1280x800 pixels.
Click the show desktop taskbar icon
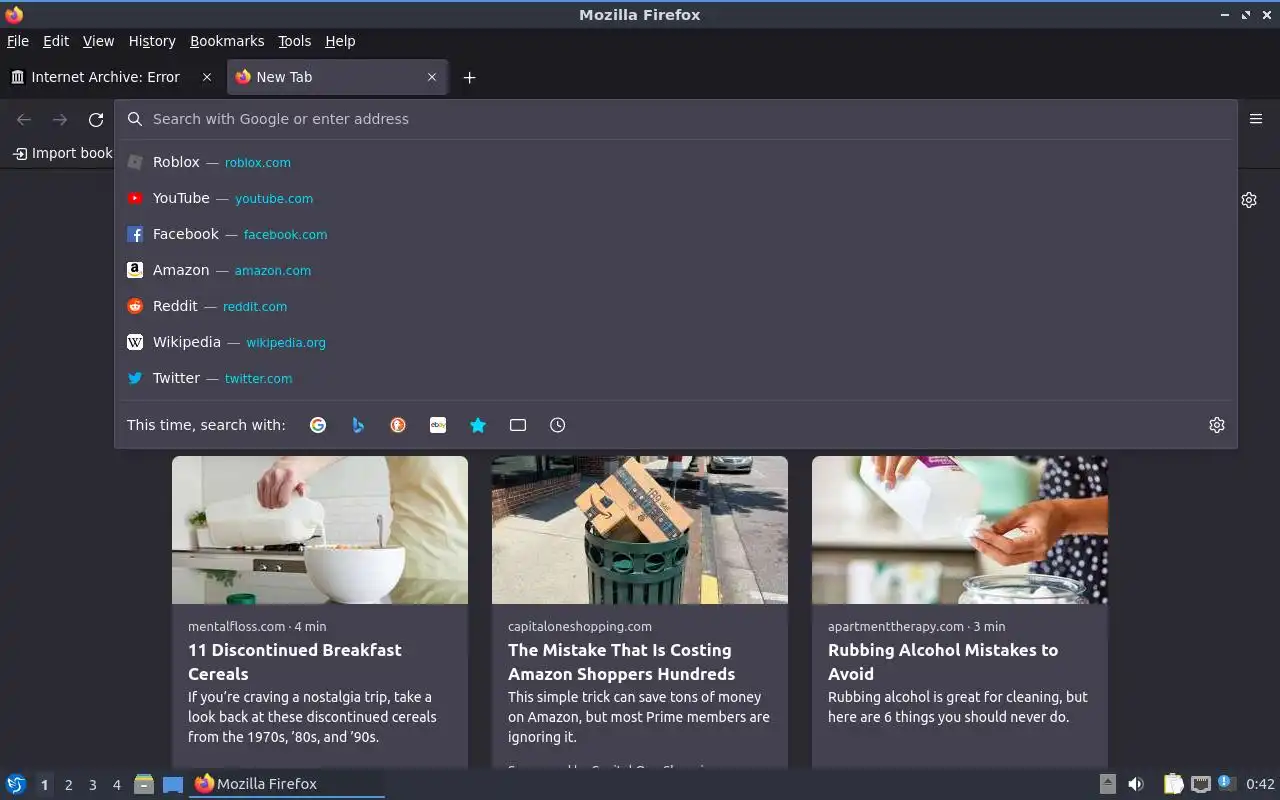pyautogui.click(x=173, y=784)
